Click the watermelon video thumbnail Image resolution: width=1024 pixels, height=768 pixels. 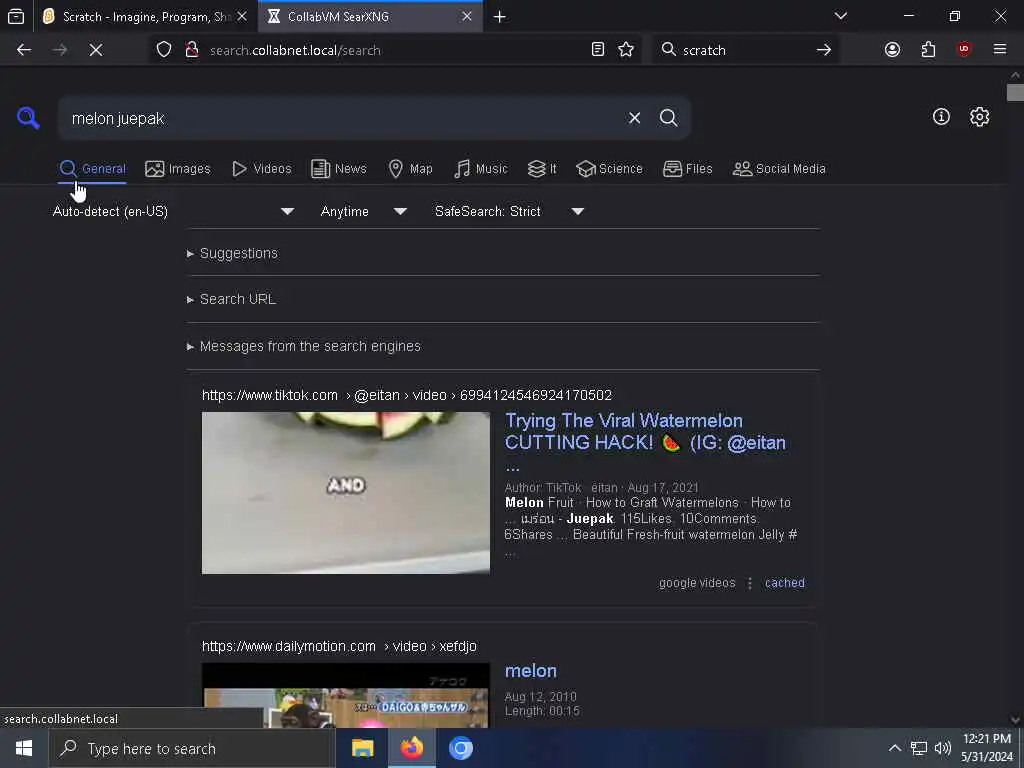coord(345,493)
